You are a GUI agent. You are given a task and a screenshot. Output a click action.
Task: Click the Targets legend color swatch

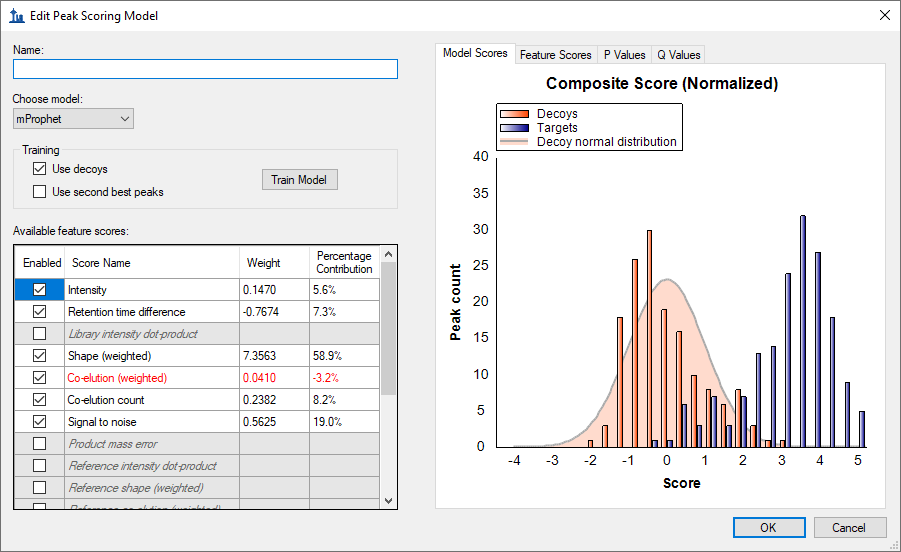point(514,128)
